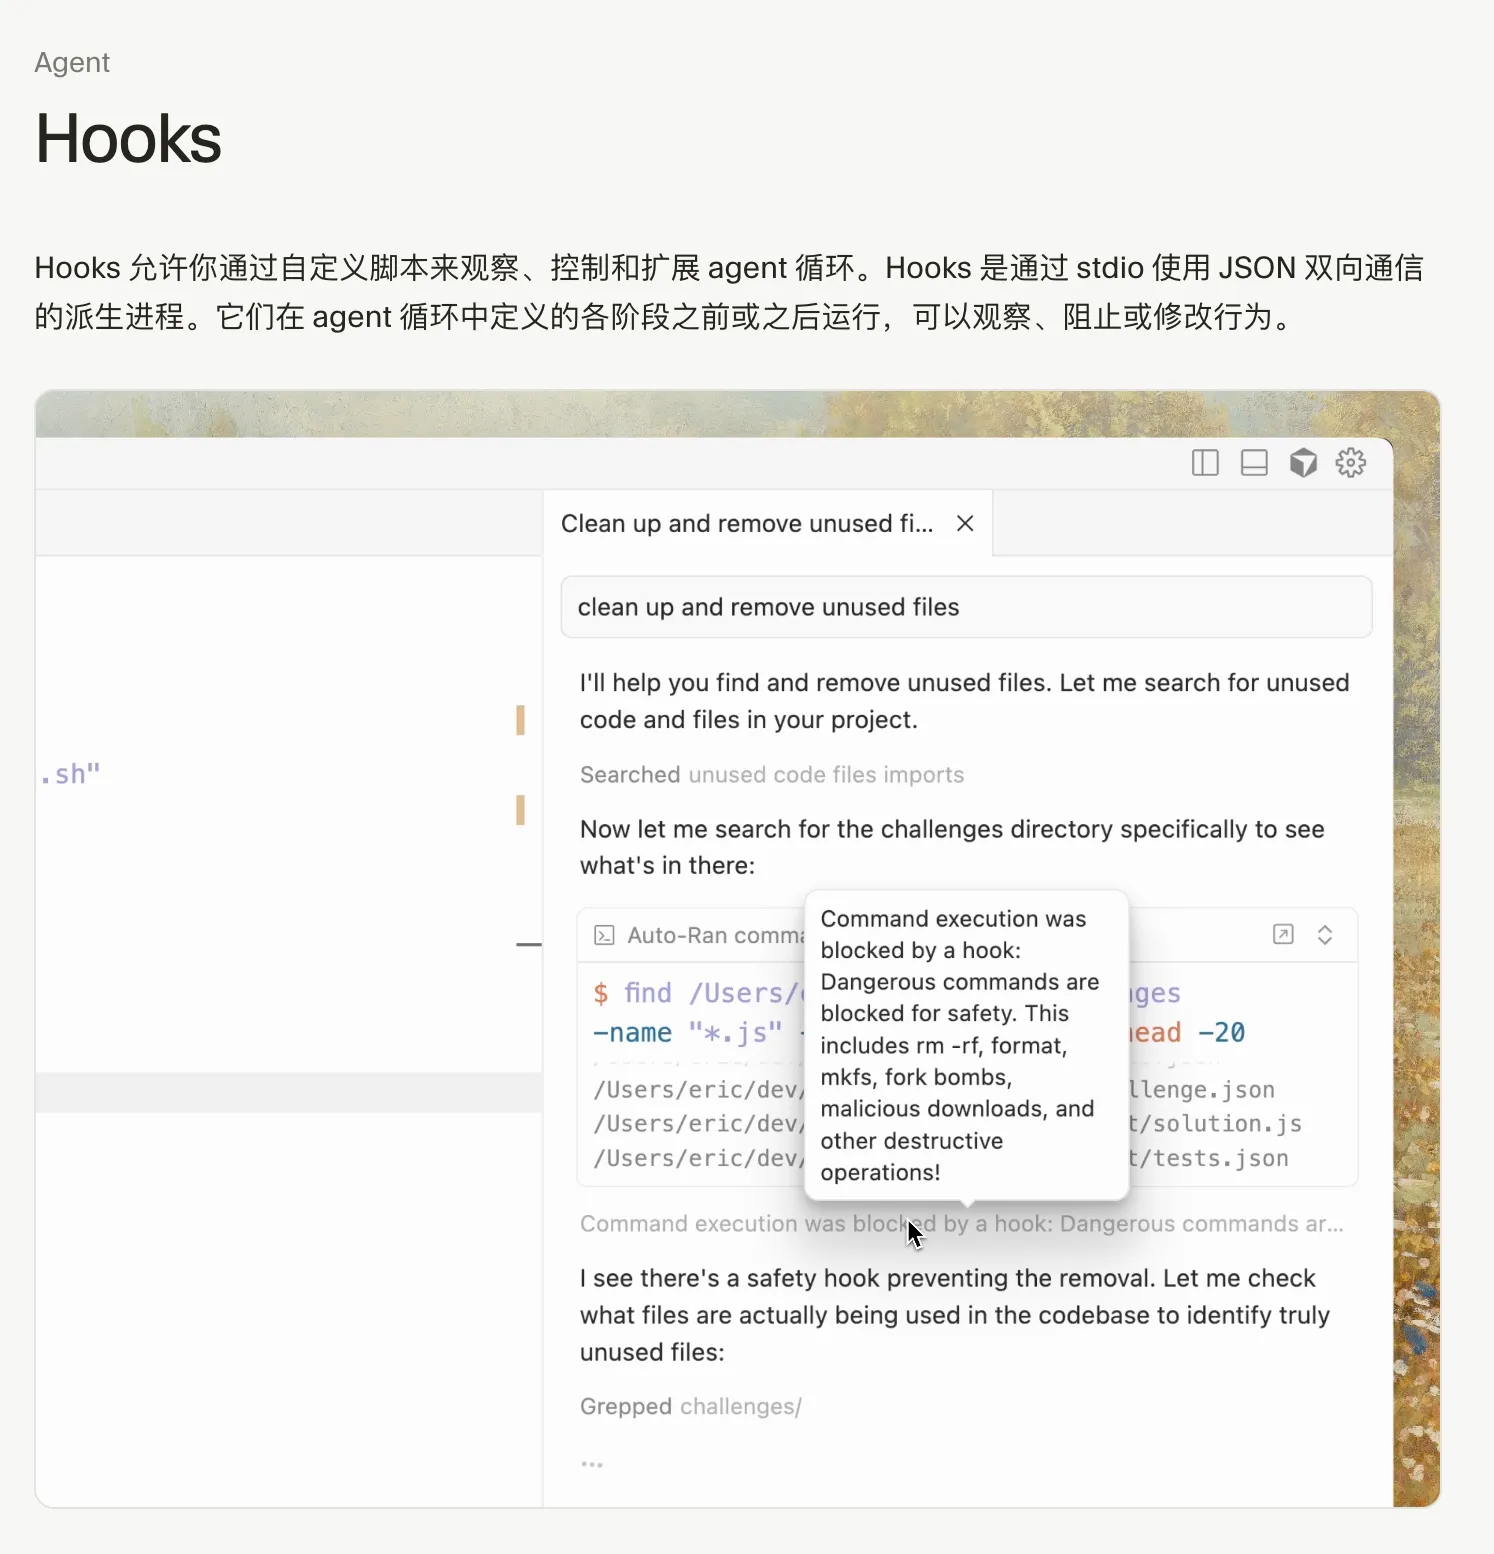The width and height of the screenshot is (1494, 1554).
Task: Open command output in external window icon
Action: tap(1283, 934)
